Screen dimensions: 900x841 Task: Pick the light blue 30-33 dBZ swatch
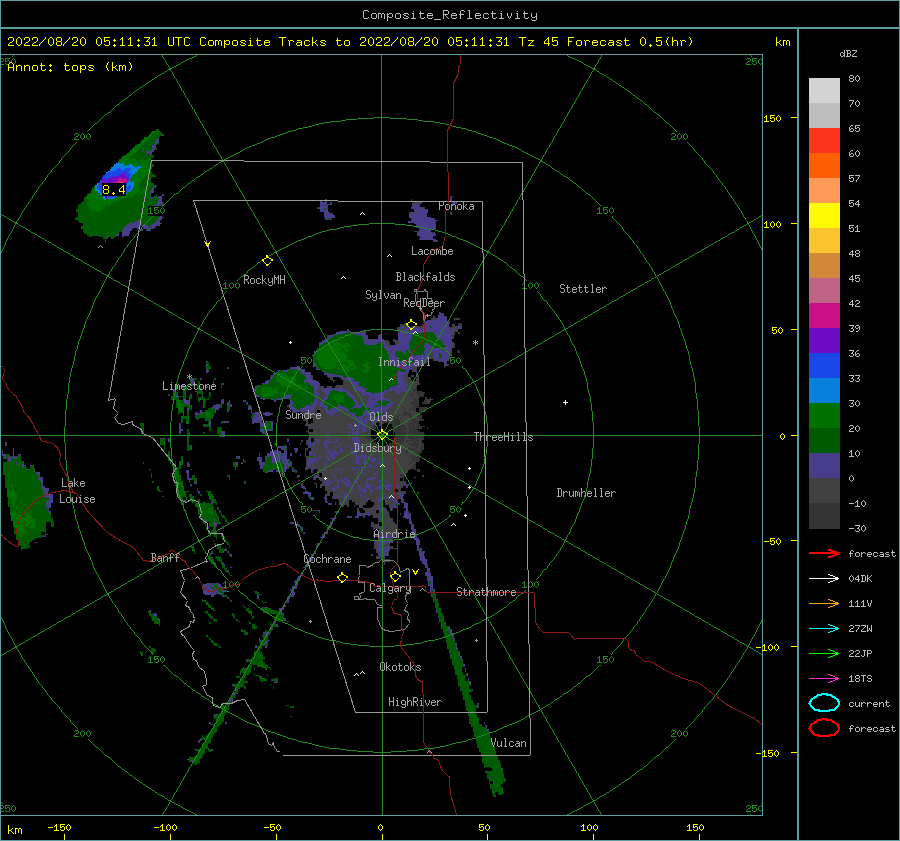(824, 390)
